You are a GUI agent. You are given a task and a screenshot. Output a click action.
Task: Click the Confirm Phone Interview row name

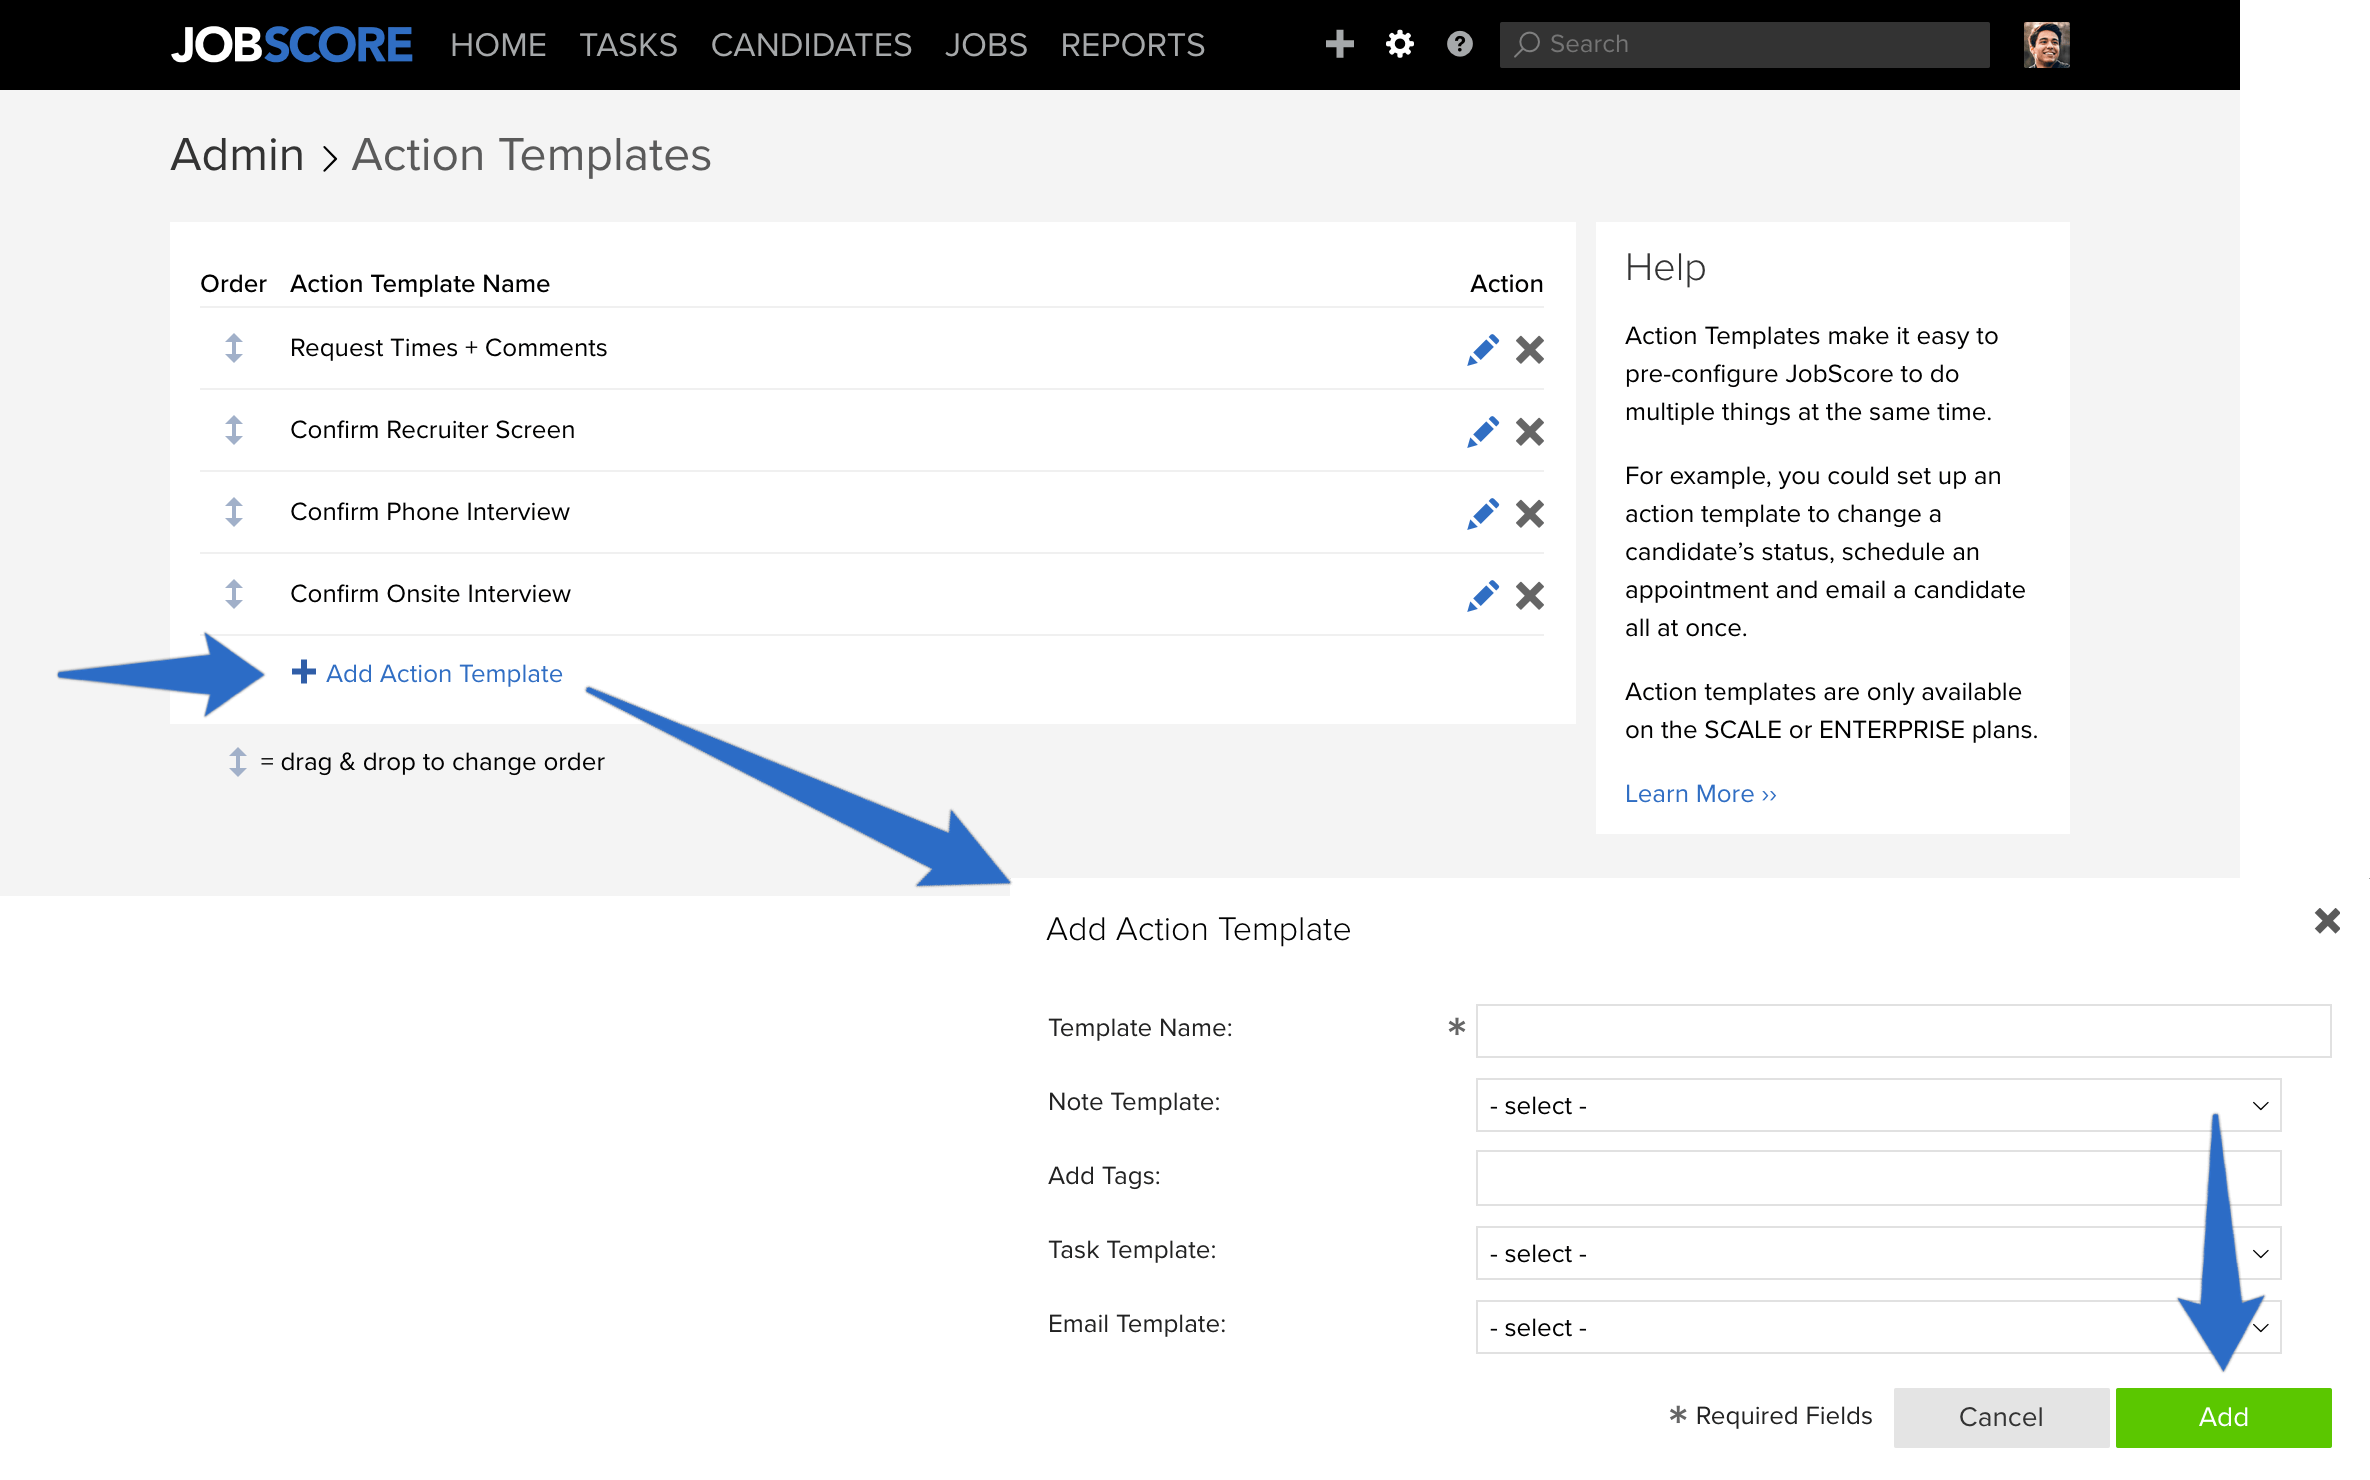(x=430, y=512)
